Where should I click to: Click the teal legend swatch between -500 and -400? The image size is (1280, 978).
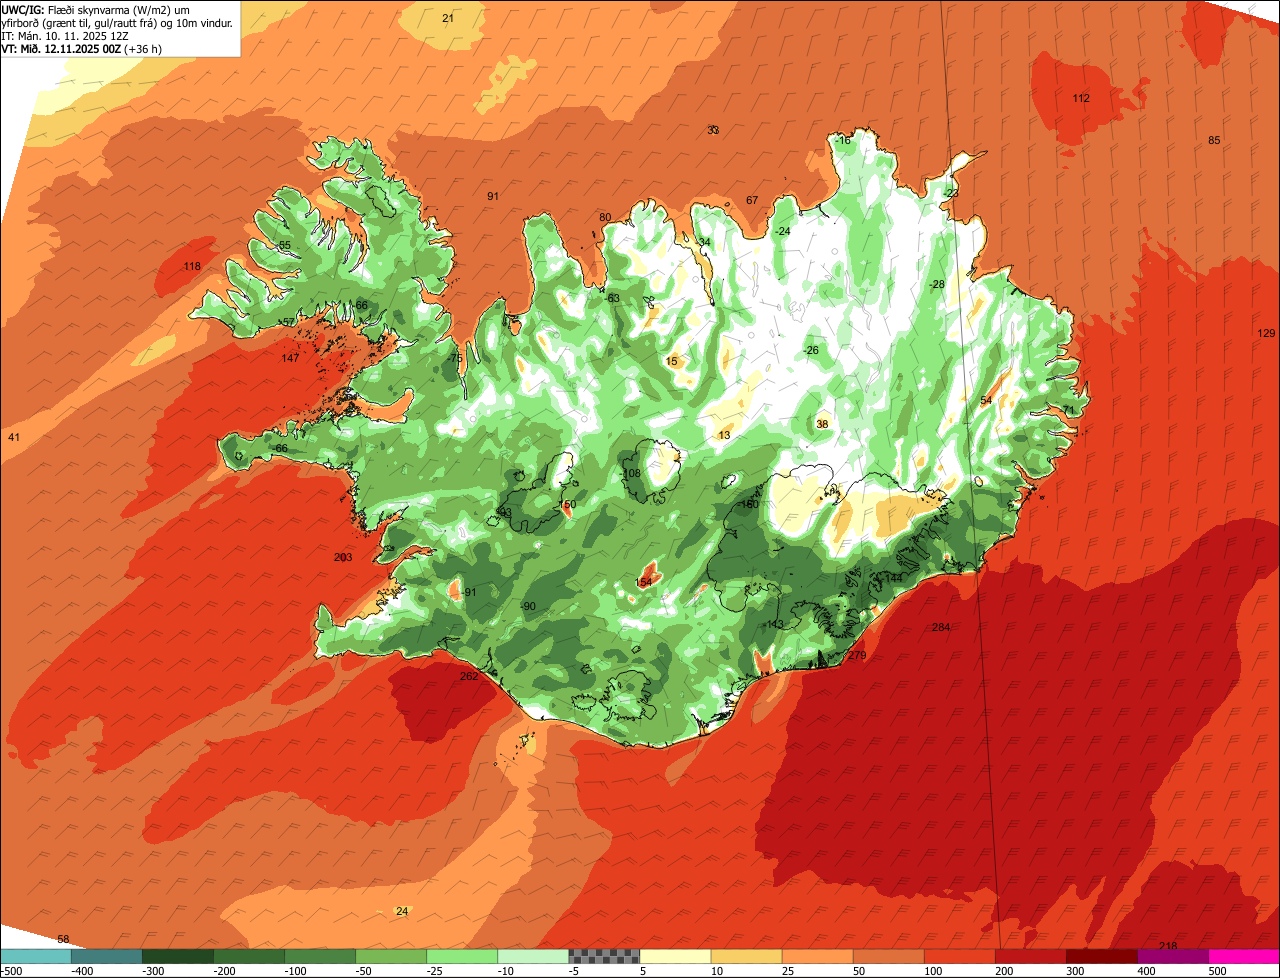tap(36, 955)
